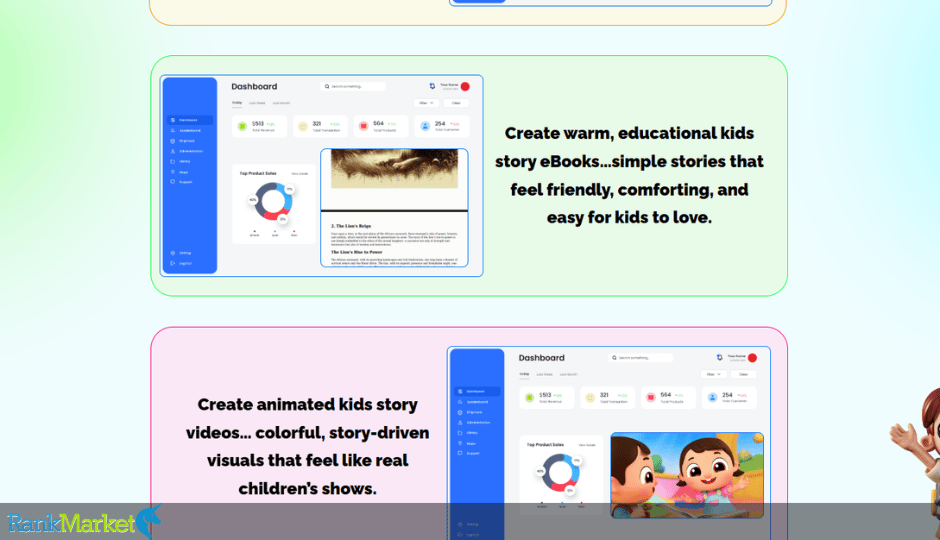Click Dashboard heading in video mockup
Image resolution: width=940 pixels, height=540 pixels.
(x=541, y=358)
